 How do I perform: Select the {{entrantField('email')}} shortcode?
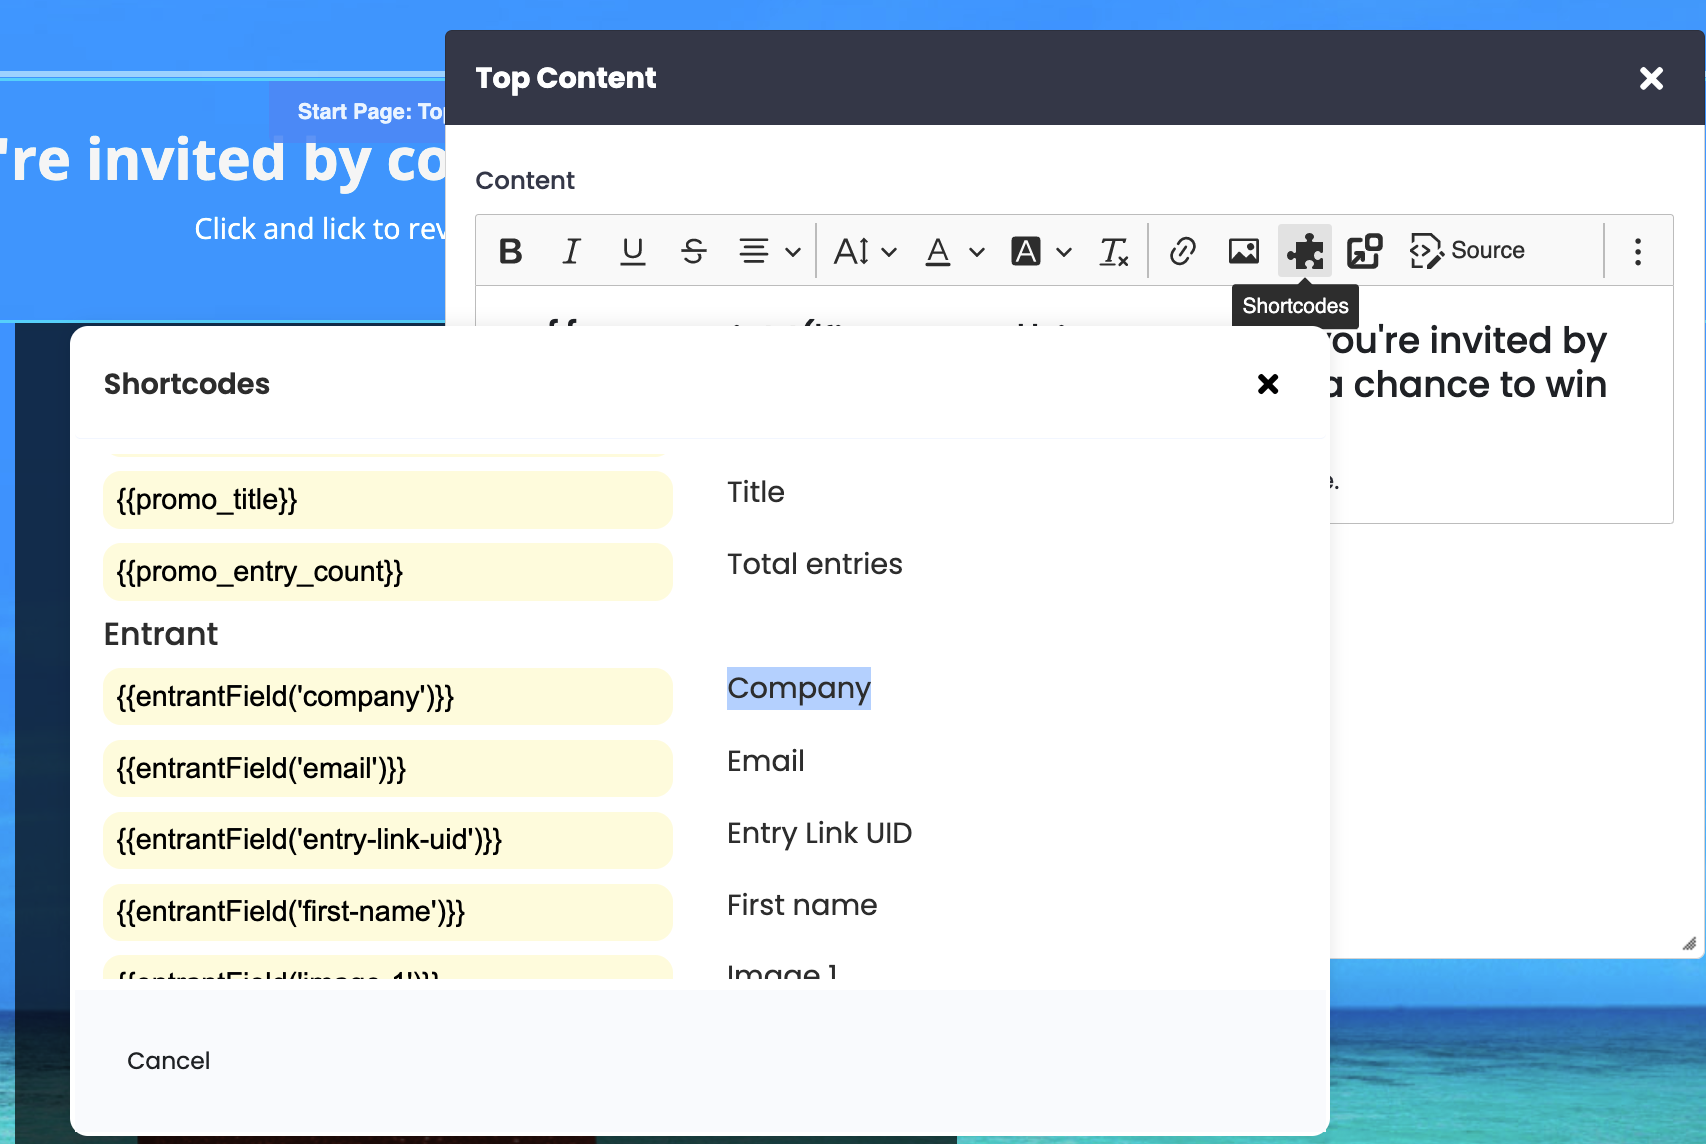(x=388, y=768)
